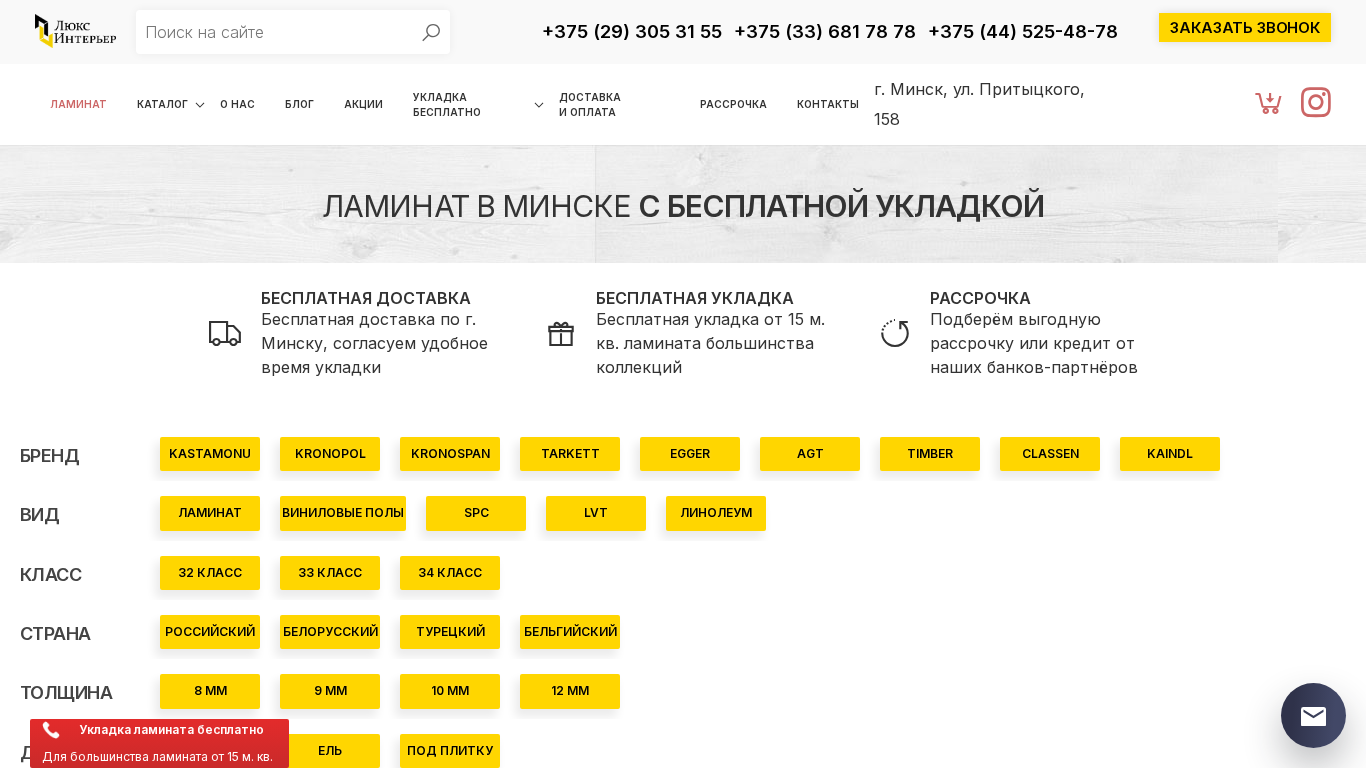The width and height of the screenshot is (1366, 768).
Task: Open the mail chat widget button
Action: (1313, 715)
